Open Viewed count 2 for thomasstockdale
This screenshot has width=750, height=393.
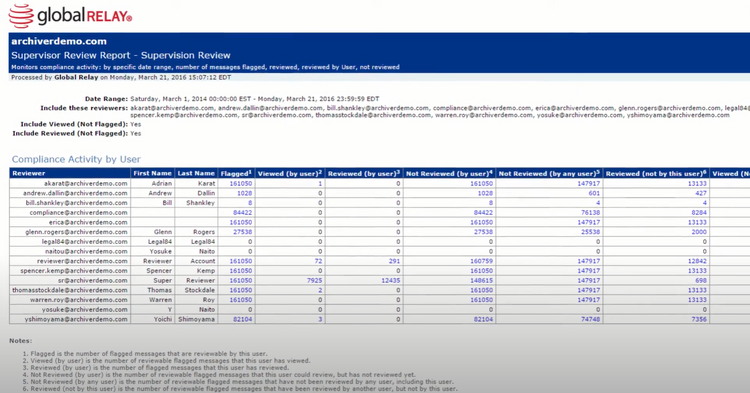[320, 290]
